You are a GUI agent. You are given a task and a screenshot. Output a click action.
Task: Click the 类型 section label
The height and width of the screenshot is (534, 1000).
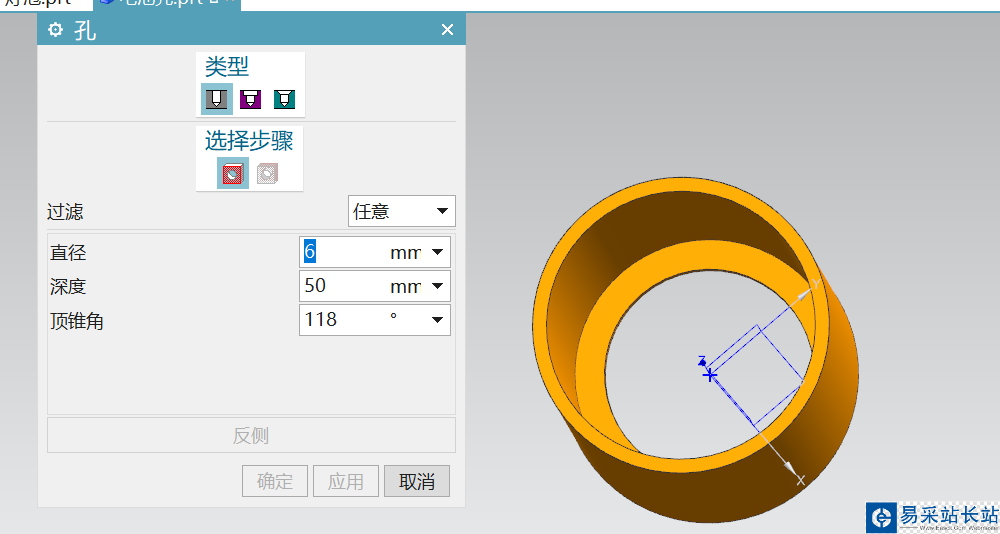coord(226,66)
